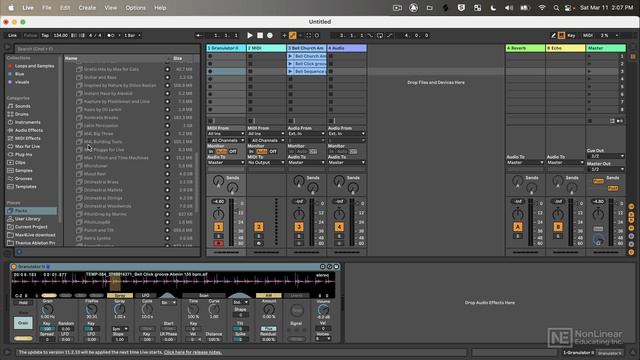The width and height of the screenshot is (640, 360).
Task: Adjust Granulator Volume knob
Action: [x=323, y=310]
